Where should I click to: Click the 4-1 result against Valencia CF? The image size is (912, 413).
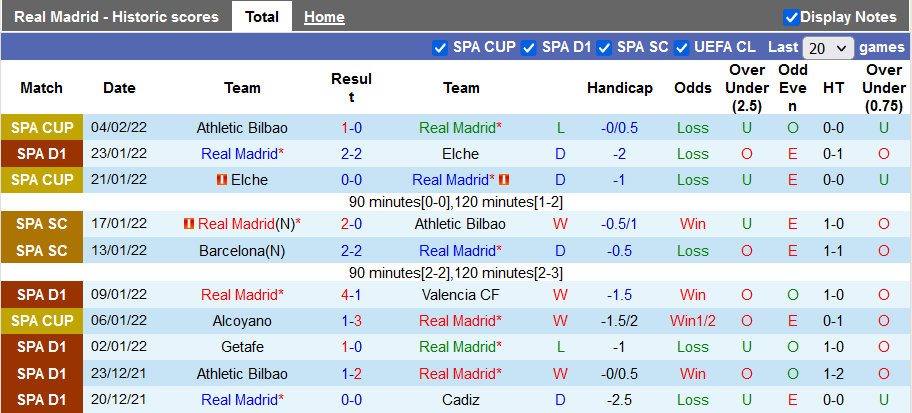351,295
